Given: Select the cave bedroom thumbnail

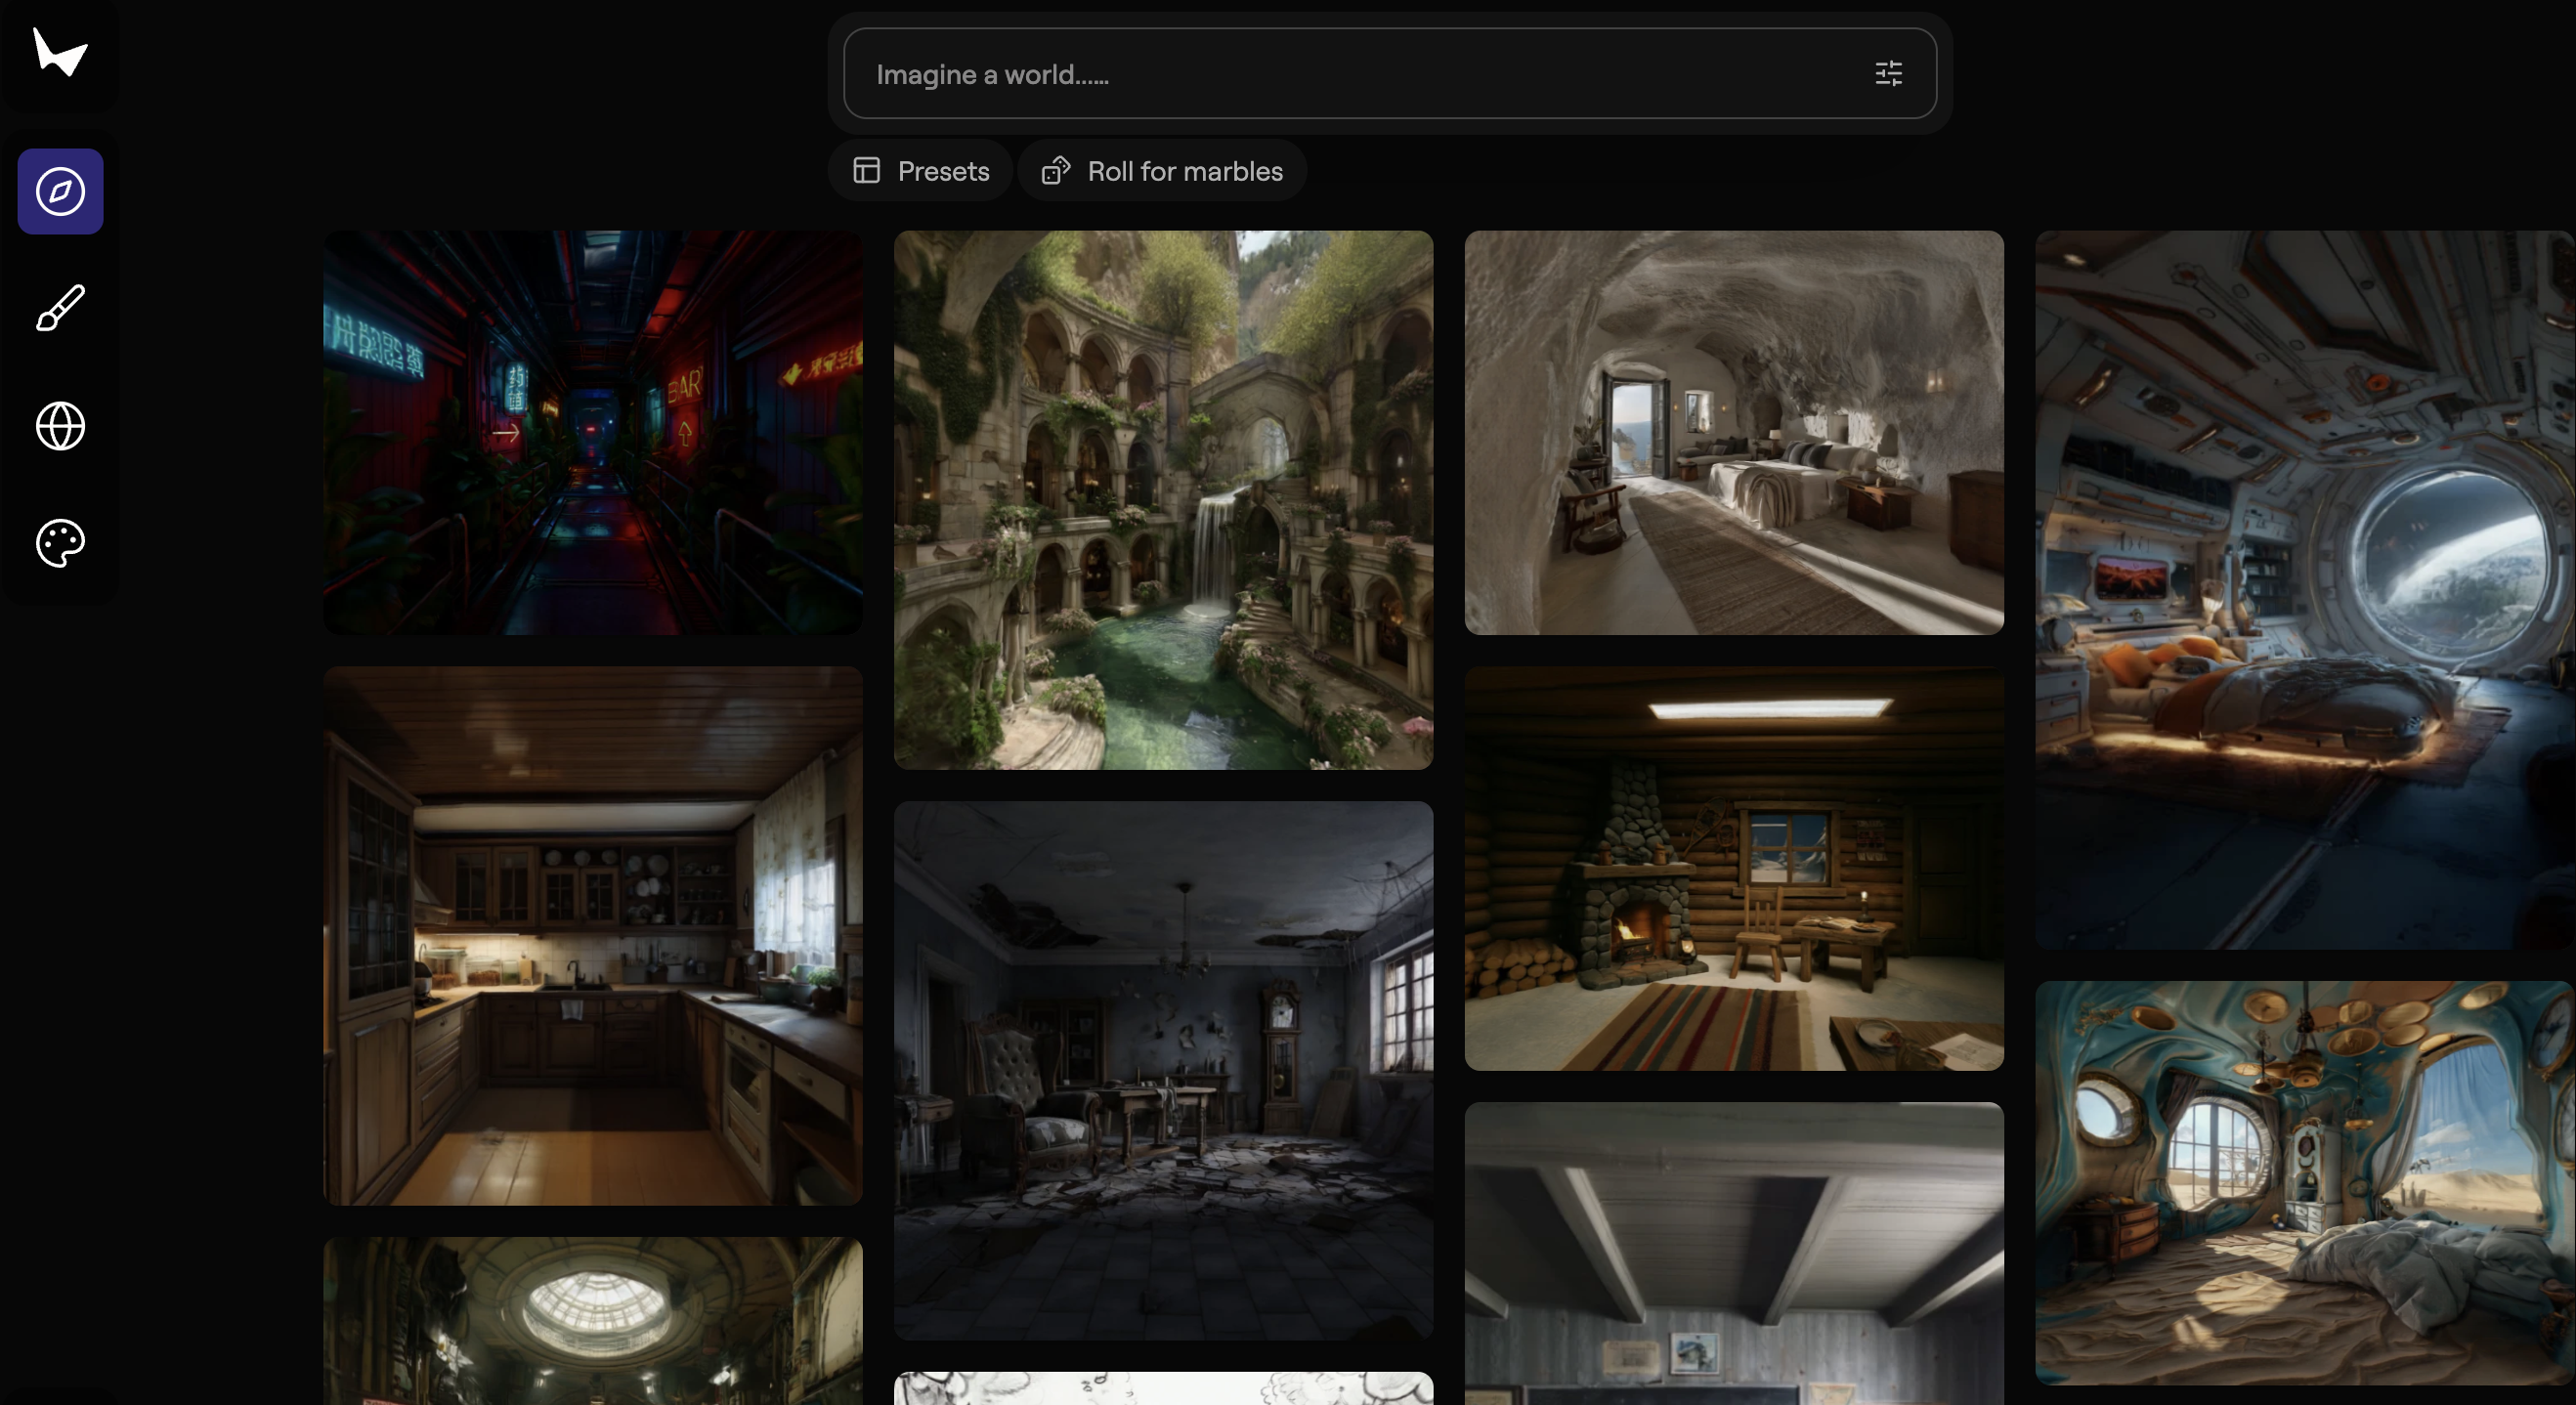Looking at the screenshot, I should [1734, 433].
